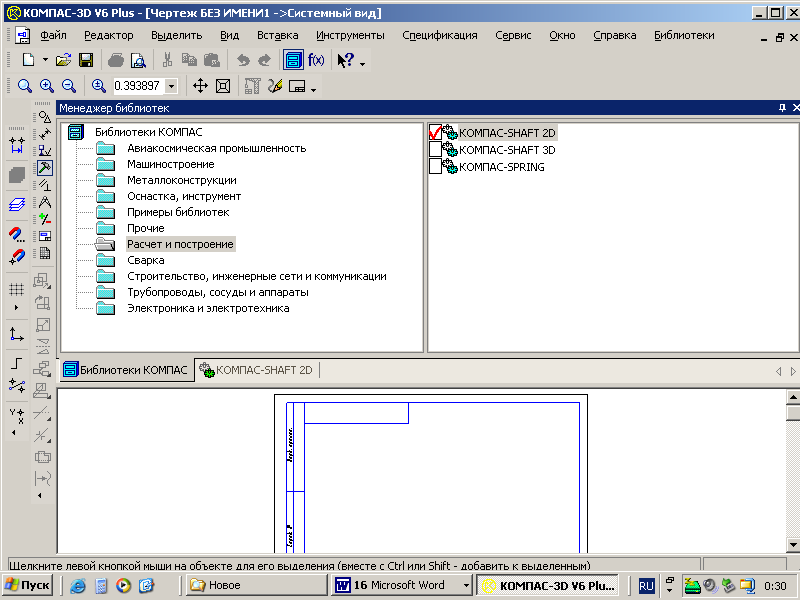Open a file with the Open folder icon
Image resolution: width=800 pixels, height=600 pixels.
[64, 60]
